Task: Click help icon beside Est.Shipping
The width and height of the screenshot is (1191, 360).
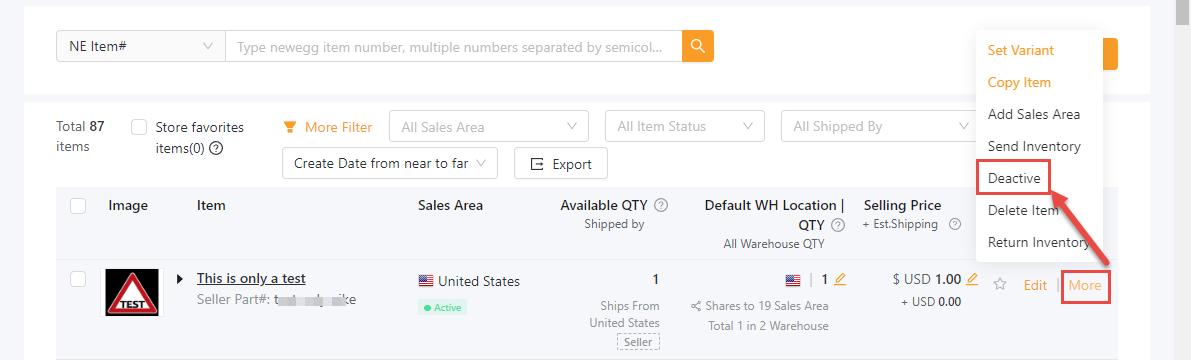Action: (956, 224)
